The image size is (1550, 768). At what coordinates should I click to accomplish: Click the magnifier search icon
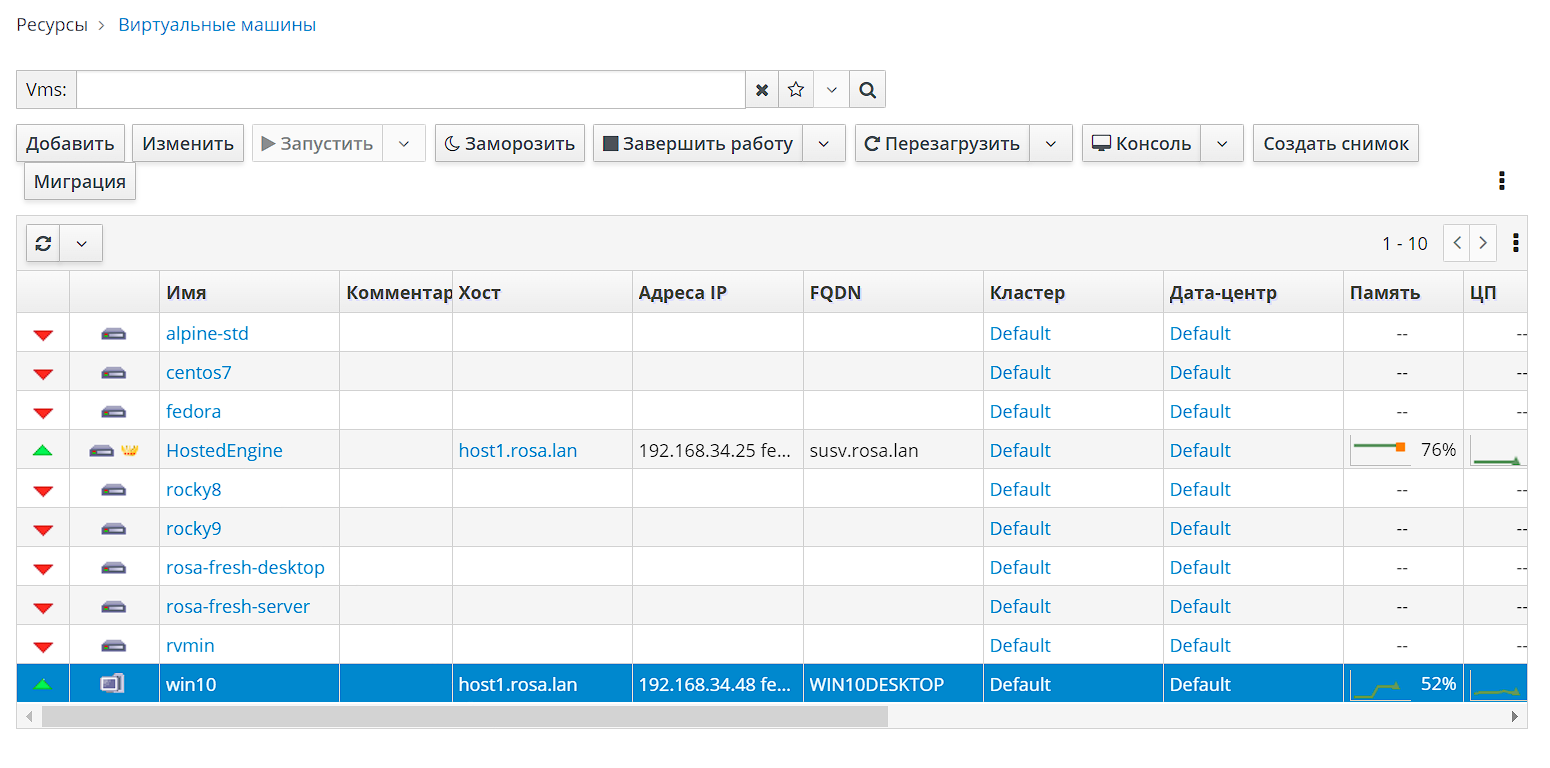[868, 90]
